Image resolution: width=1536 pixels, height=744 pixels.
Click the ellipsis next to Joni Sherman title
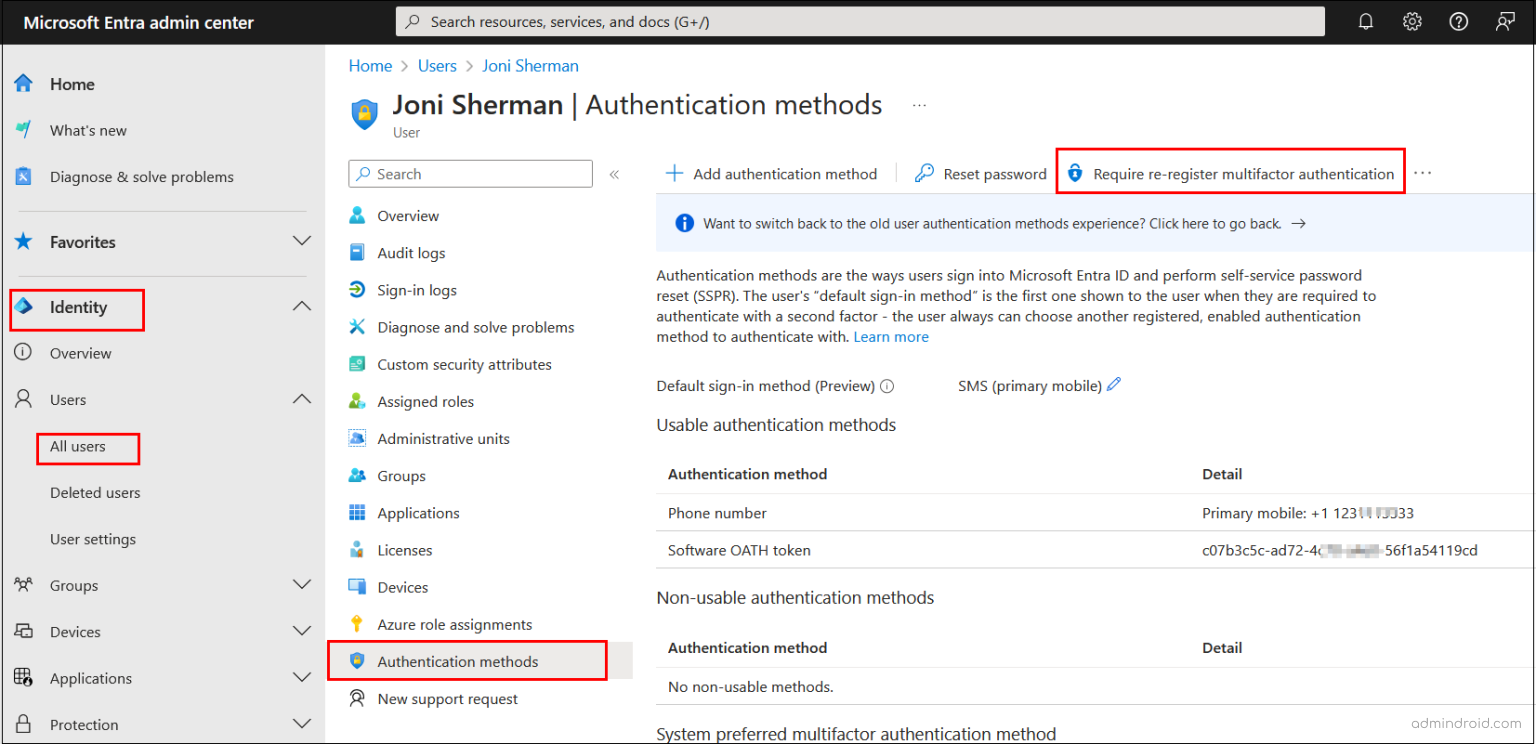coord(919,105)
